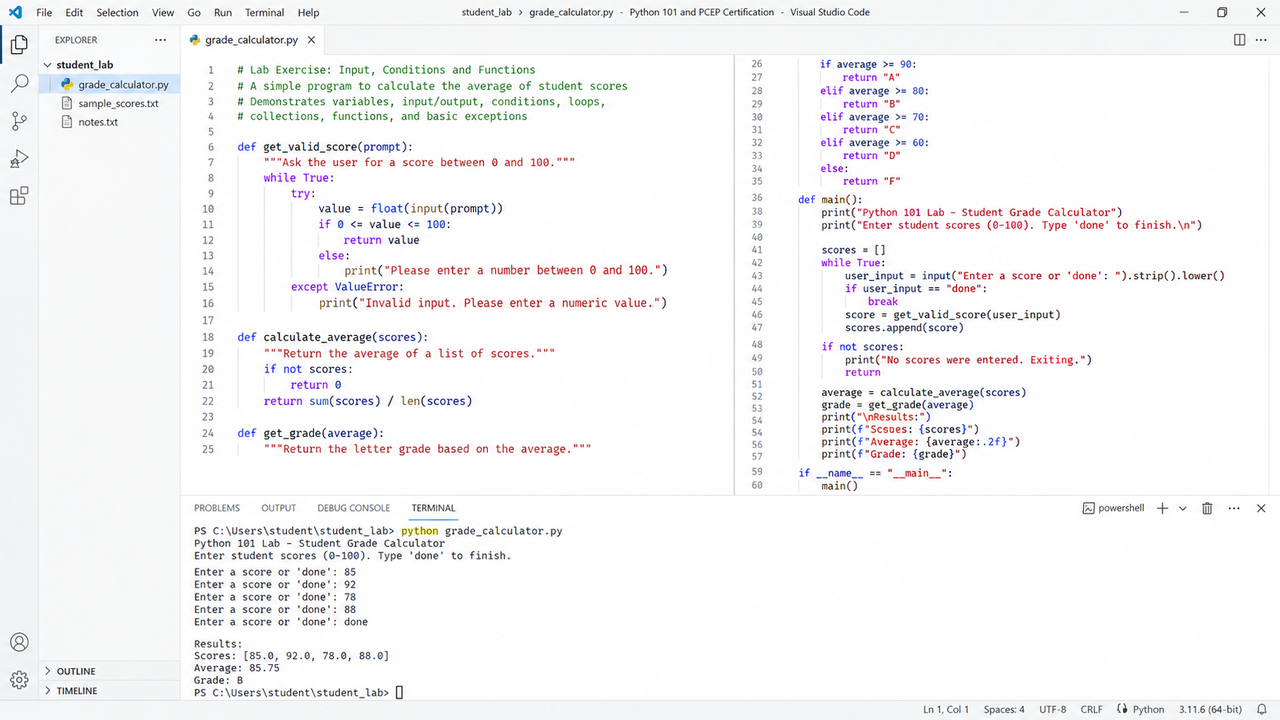
Task: Click the EXPLORER panel heading
Action: [76, 40]
